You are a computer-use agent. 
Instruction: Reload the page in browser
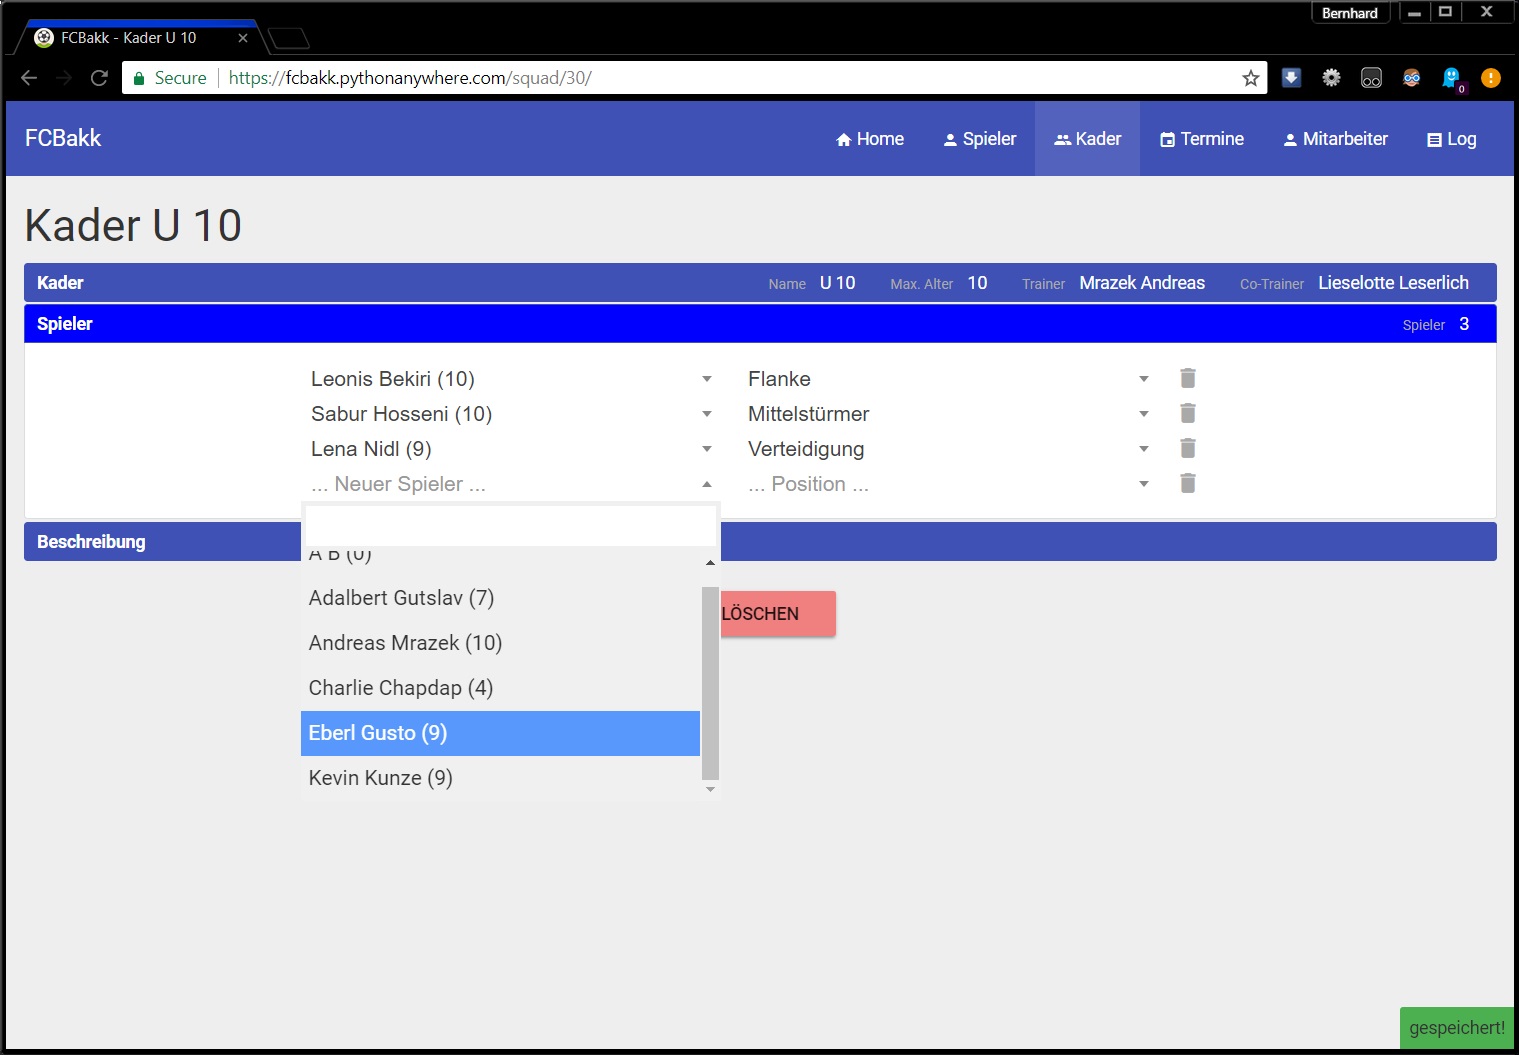(99, 78)
